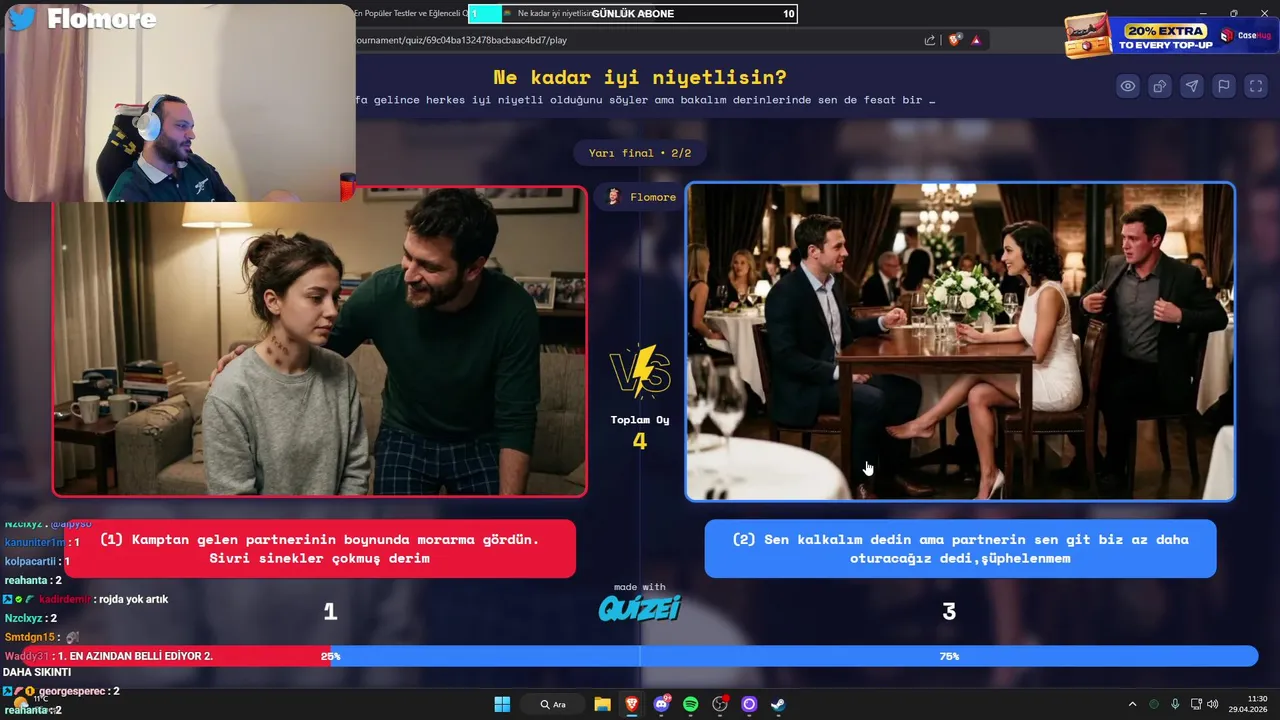Click the flag report icon
The image size is (1280, 720).
coord(1224,86)
